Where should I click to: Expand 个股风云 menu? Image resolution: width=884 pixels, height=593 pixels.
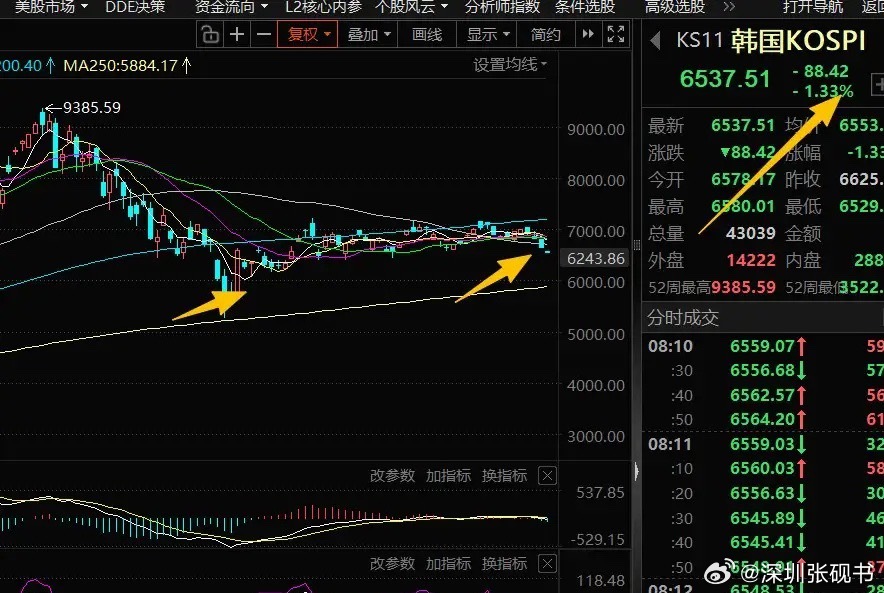tap(412, 7)
